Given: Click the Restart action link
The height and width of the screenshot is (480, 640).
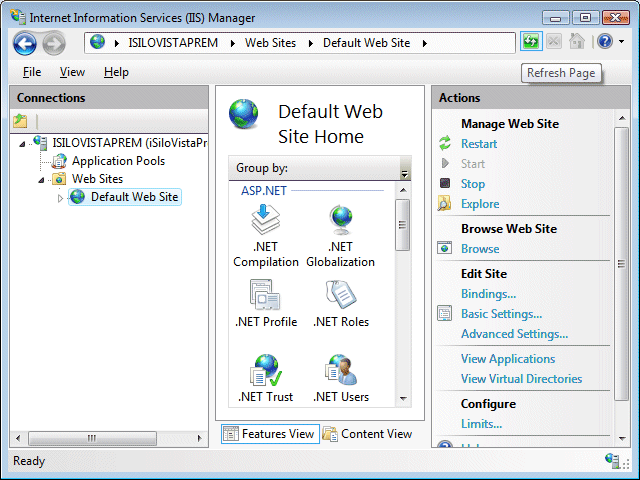Looking at the screenshot, I should (479, 144).
